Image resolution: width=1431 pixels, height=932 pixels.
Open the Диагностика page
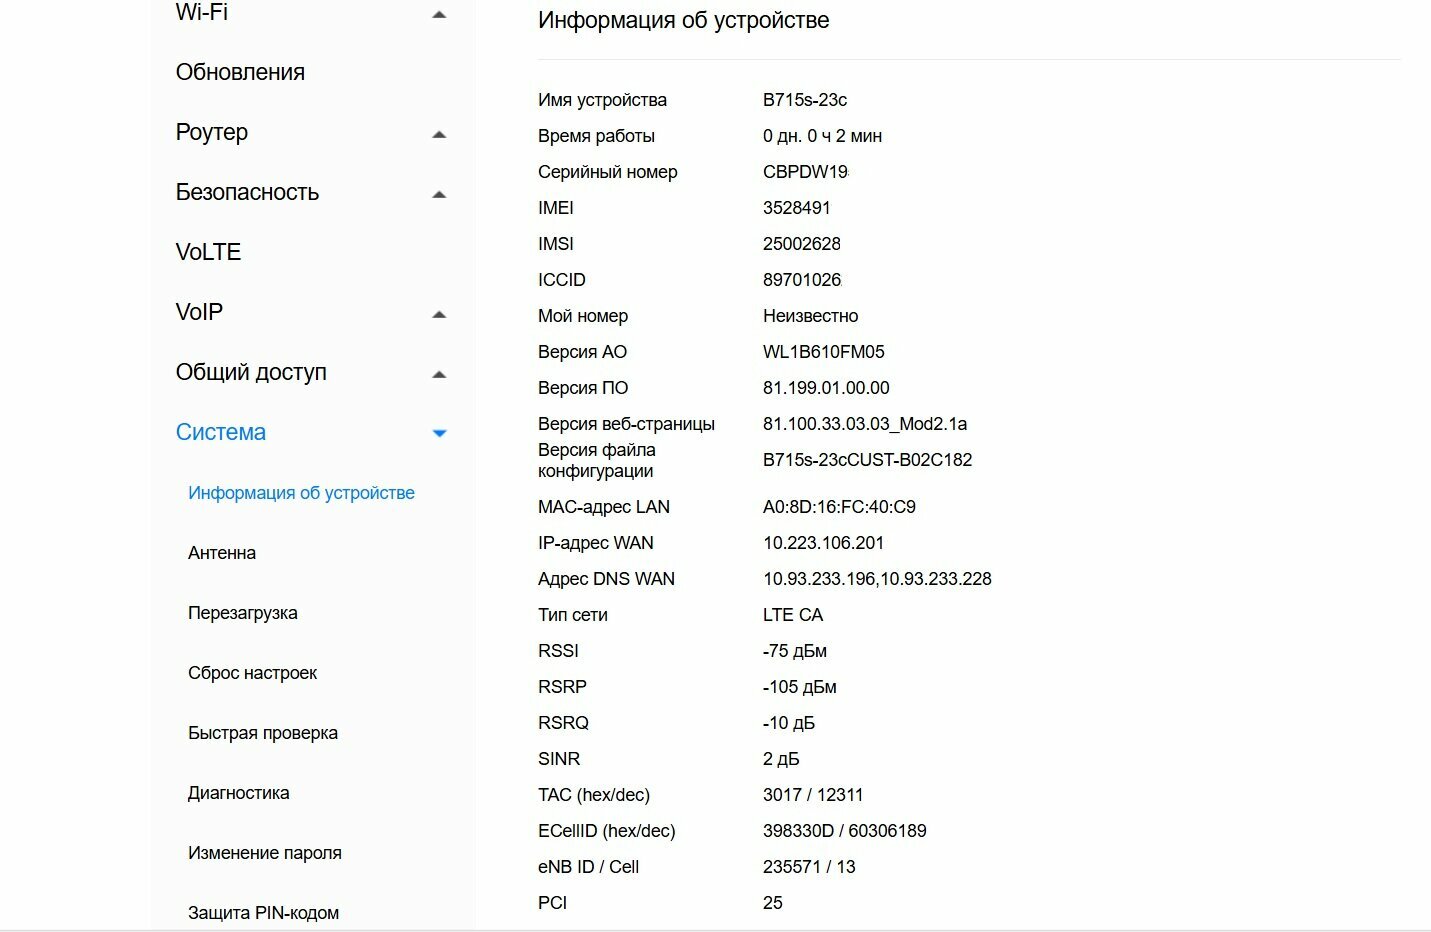tap(239, 793)
